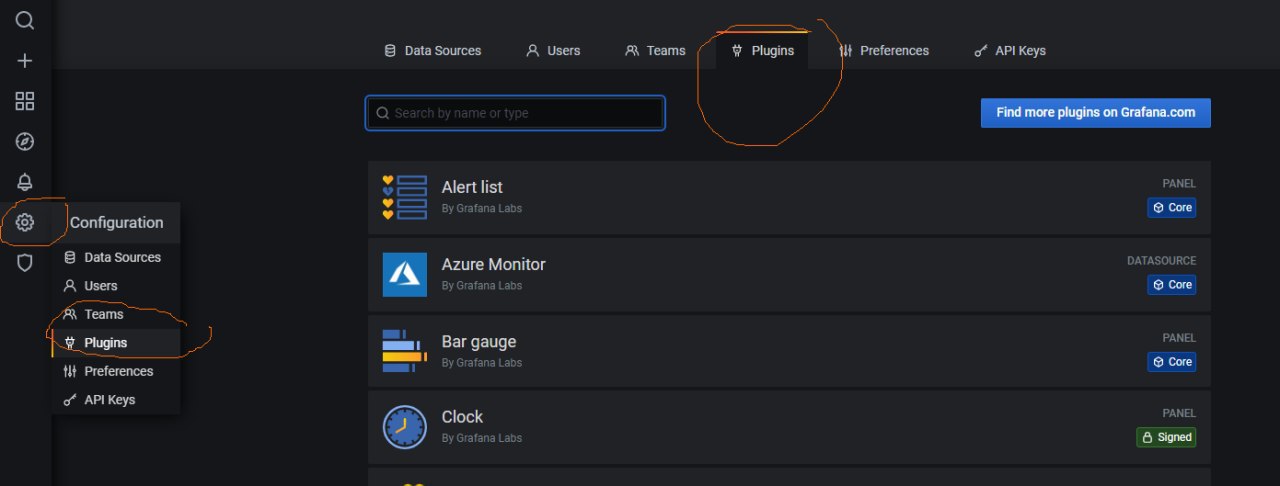Click 'By Grafana Labs' under Azure Monitor
Screen dimensions: 1280x486
(x=482, y=286)
